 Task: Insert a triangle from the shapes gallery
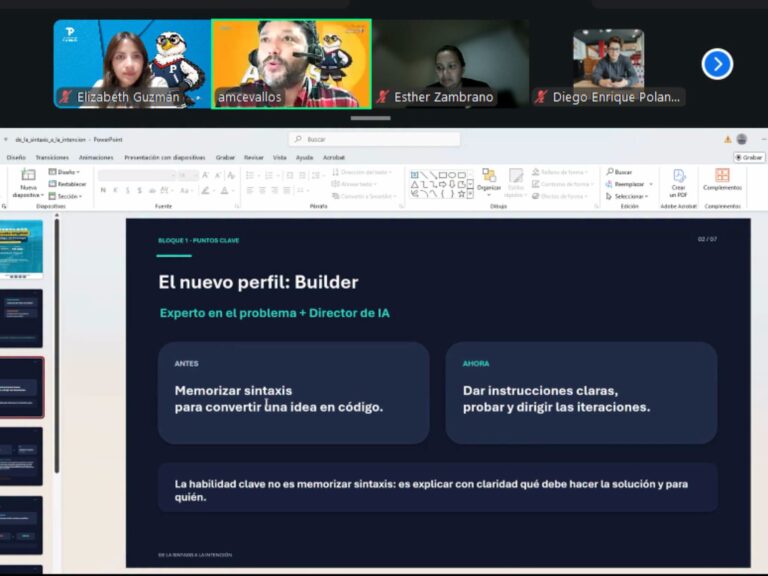click(x=415, y=185)
